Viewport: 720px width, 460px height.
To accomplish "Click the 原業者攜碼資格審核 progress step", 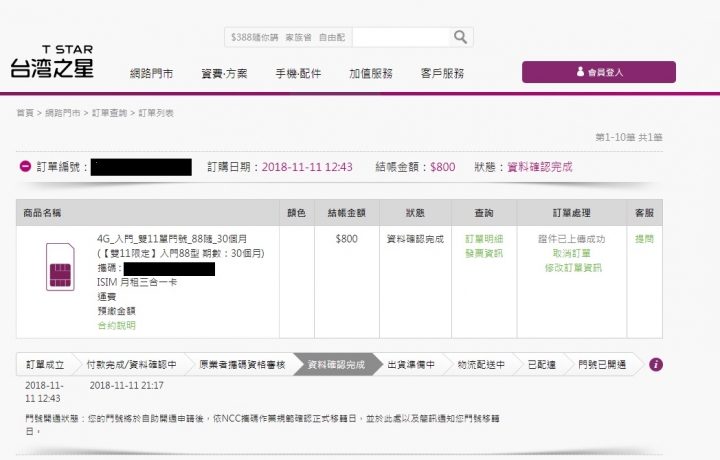I will 242,365.
